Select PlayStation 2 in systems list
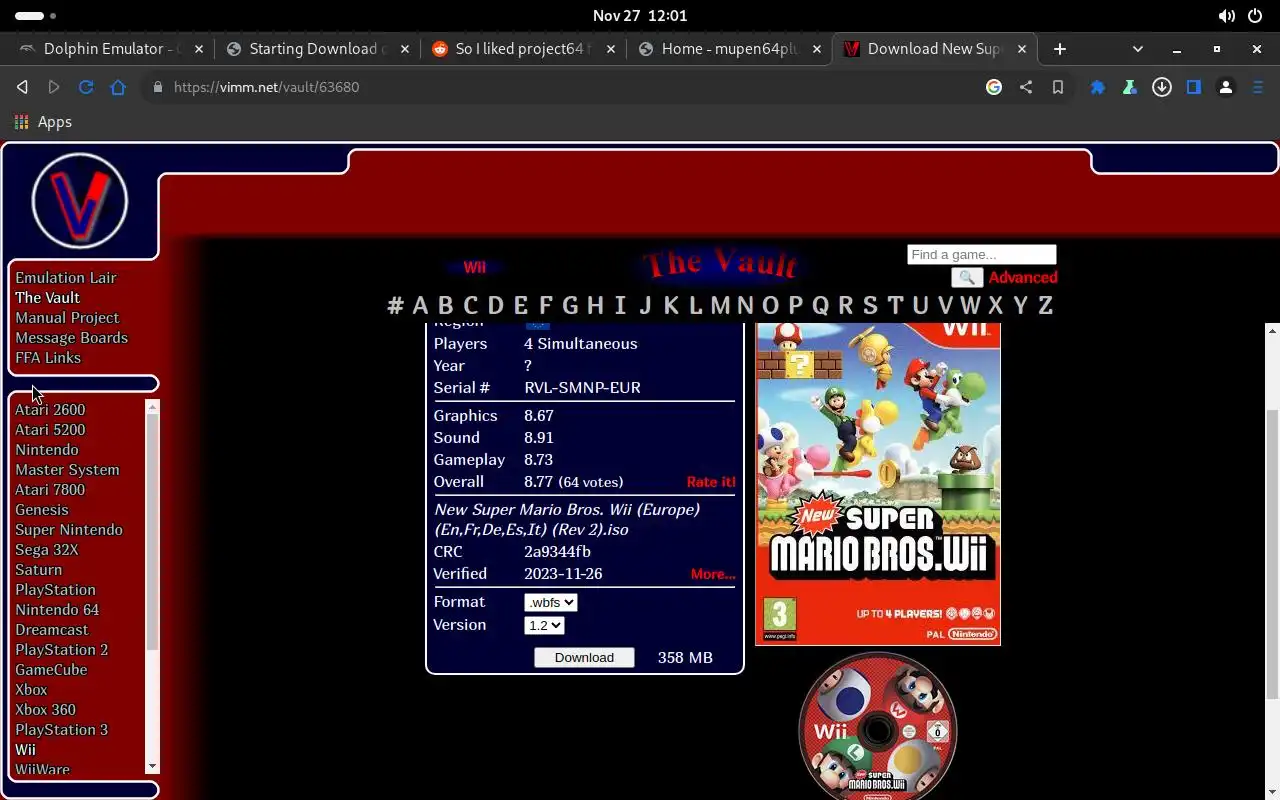1280x800 pixels. [x=61, y=650]
